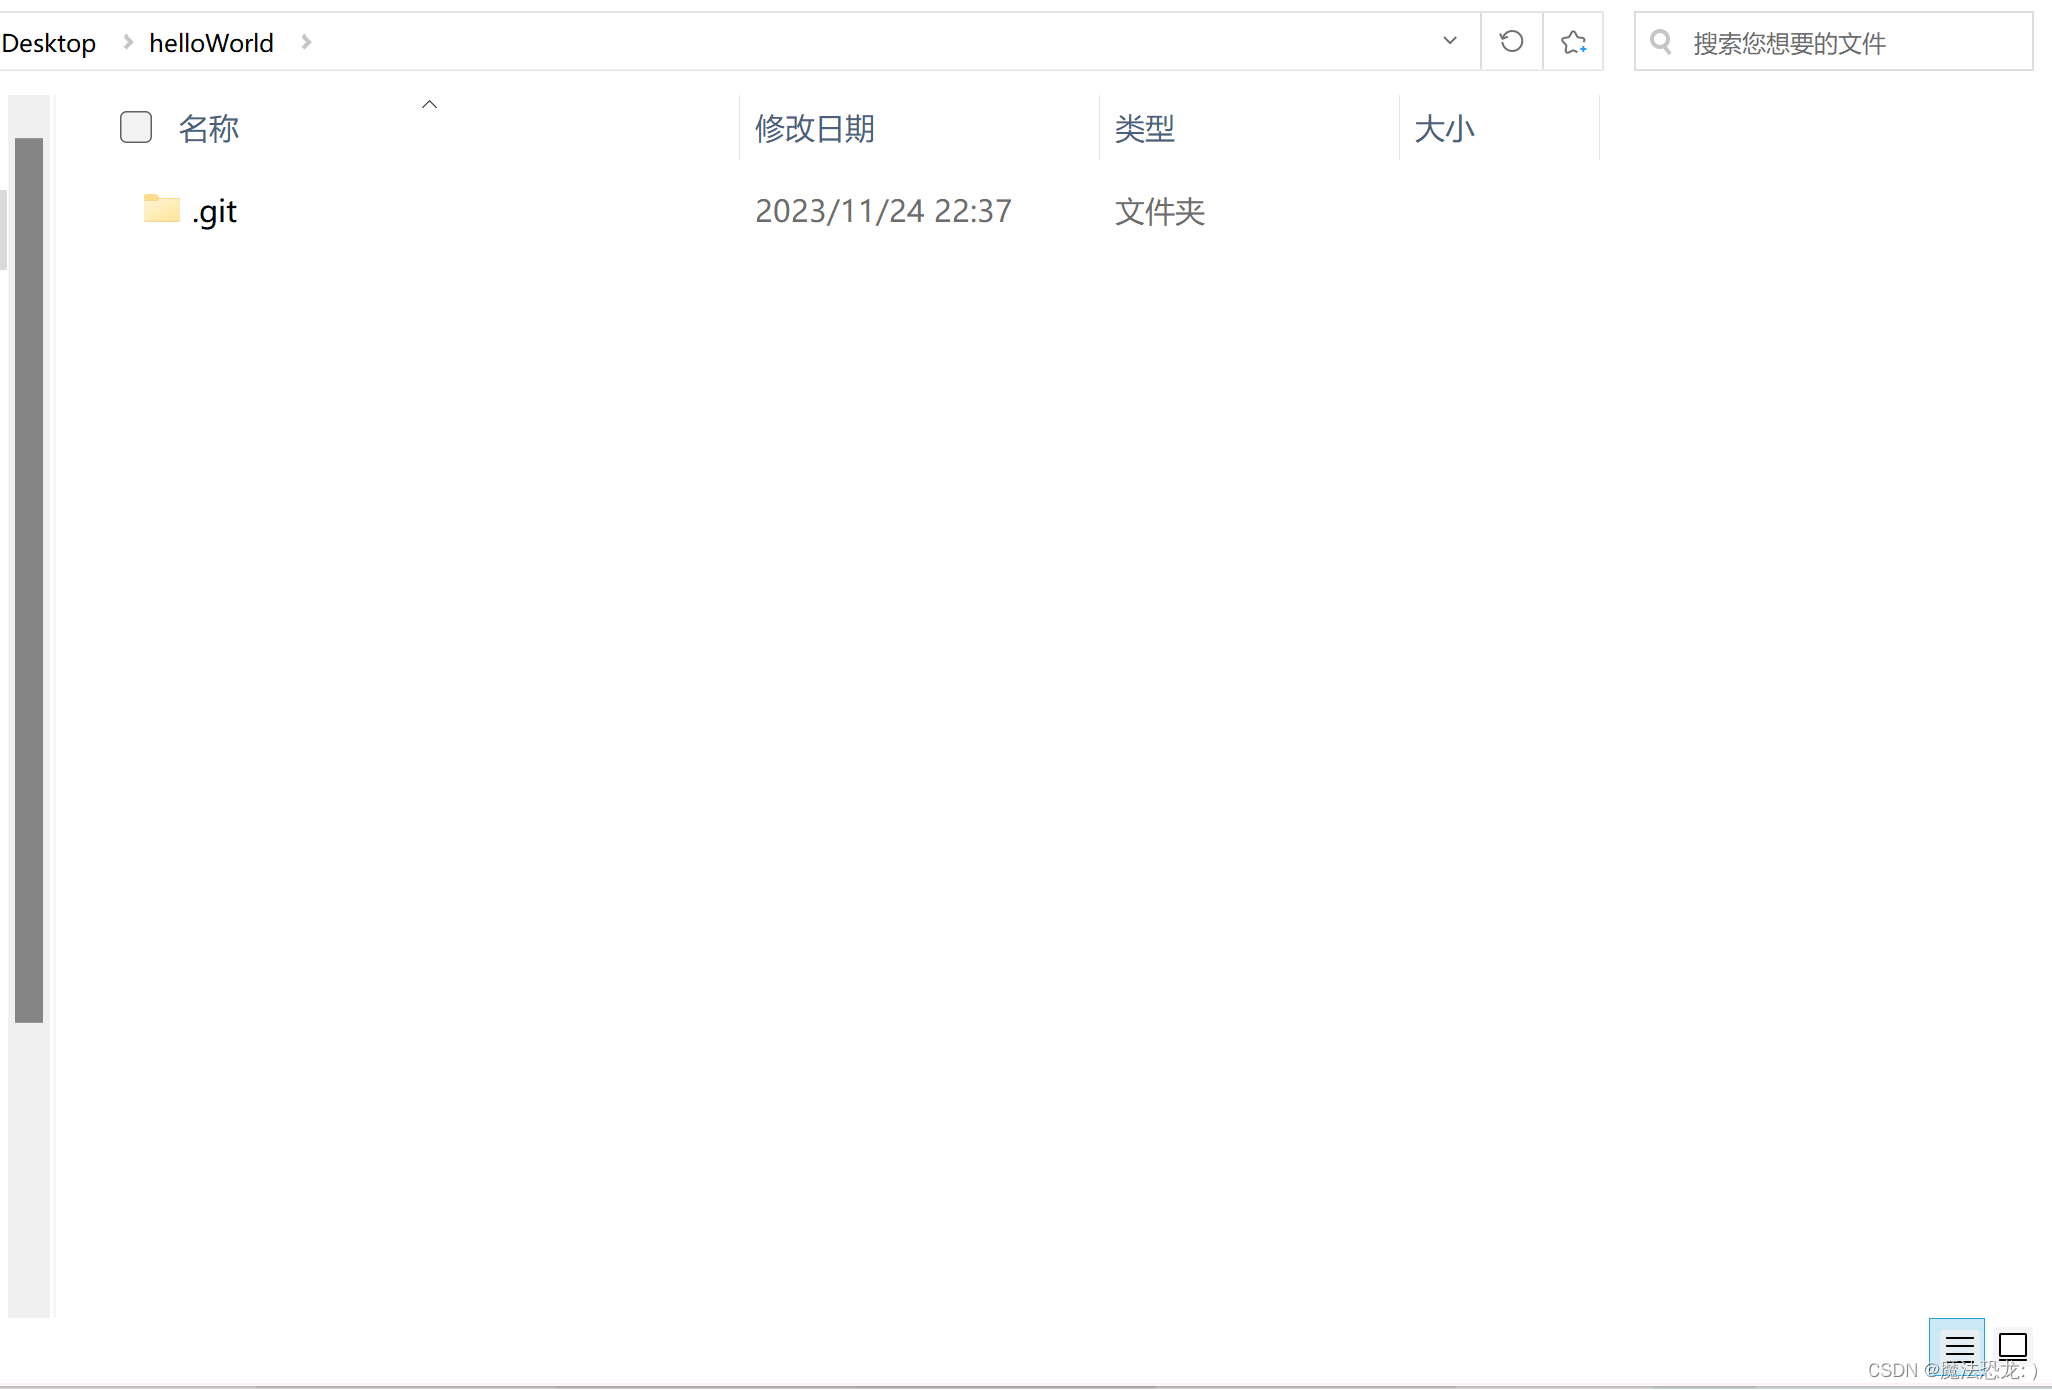This screenshot has height=1390, width=2052.
Task: Click the sort direction arrow above 名称
Action: pyautogui.click(x=429, y=104)
